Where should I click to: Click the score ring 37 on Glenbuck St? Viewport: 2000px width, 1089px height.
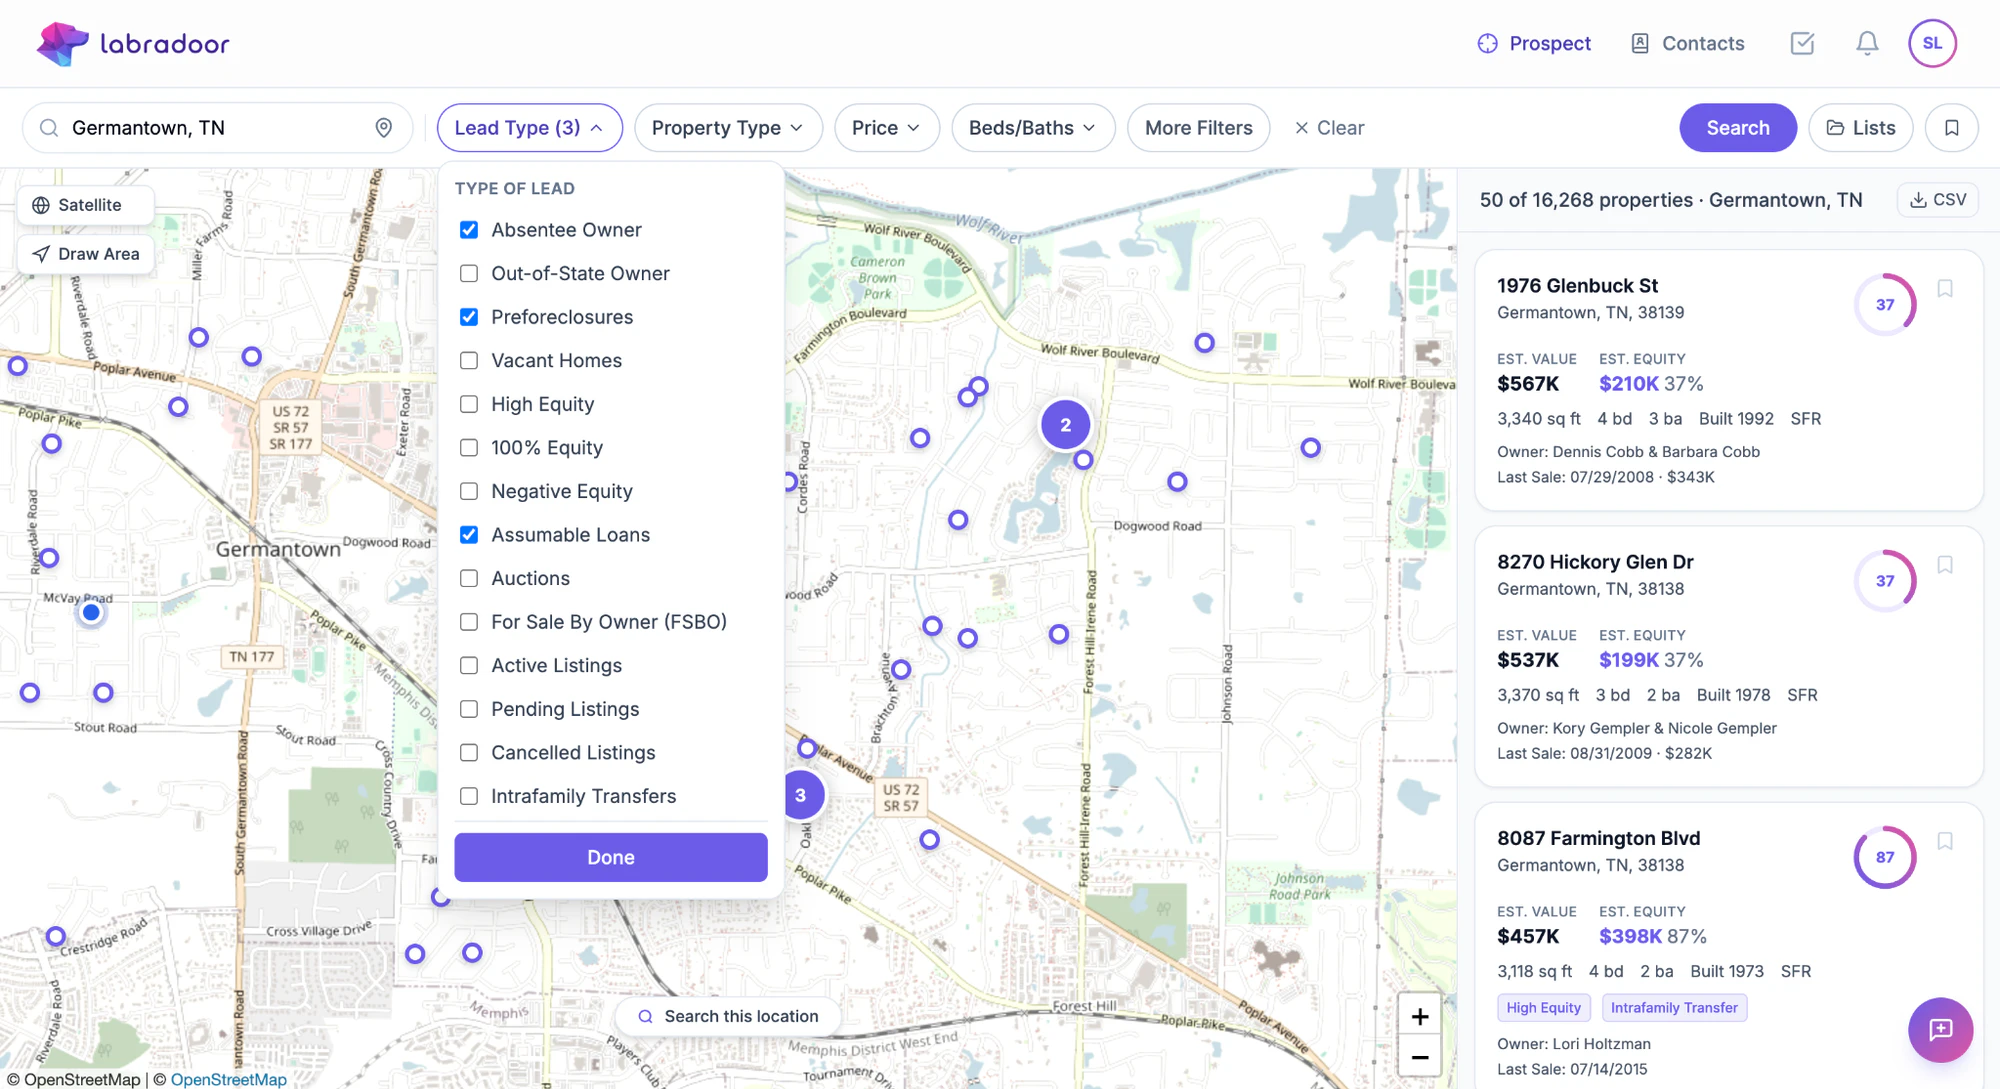[1884, 304]
